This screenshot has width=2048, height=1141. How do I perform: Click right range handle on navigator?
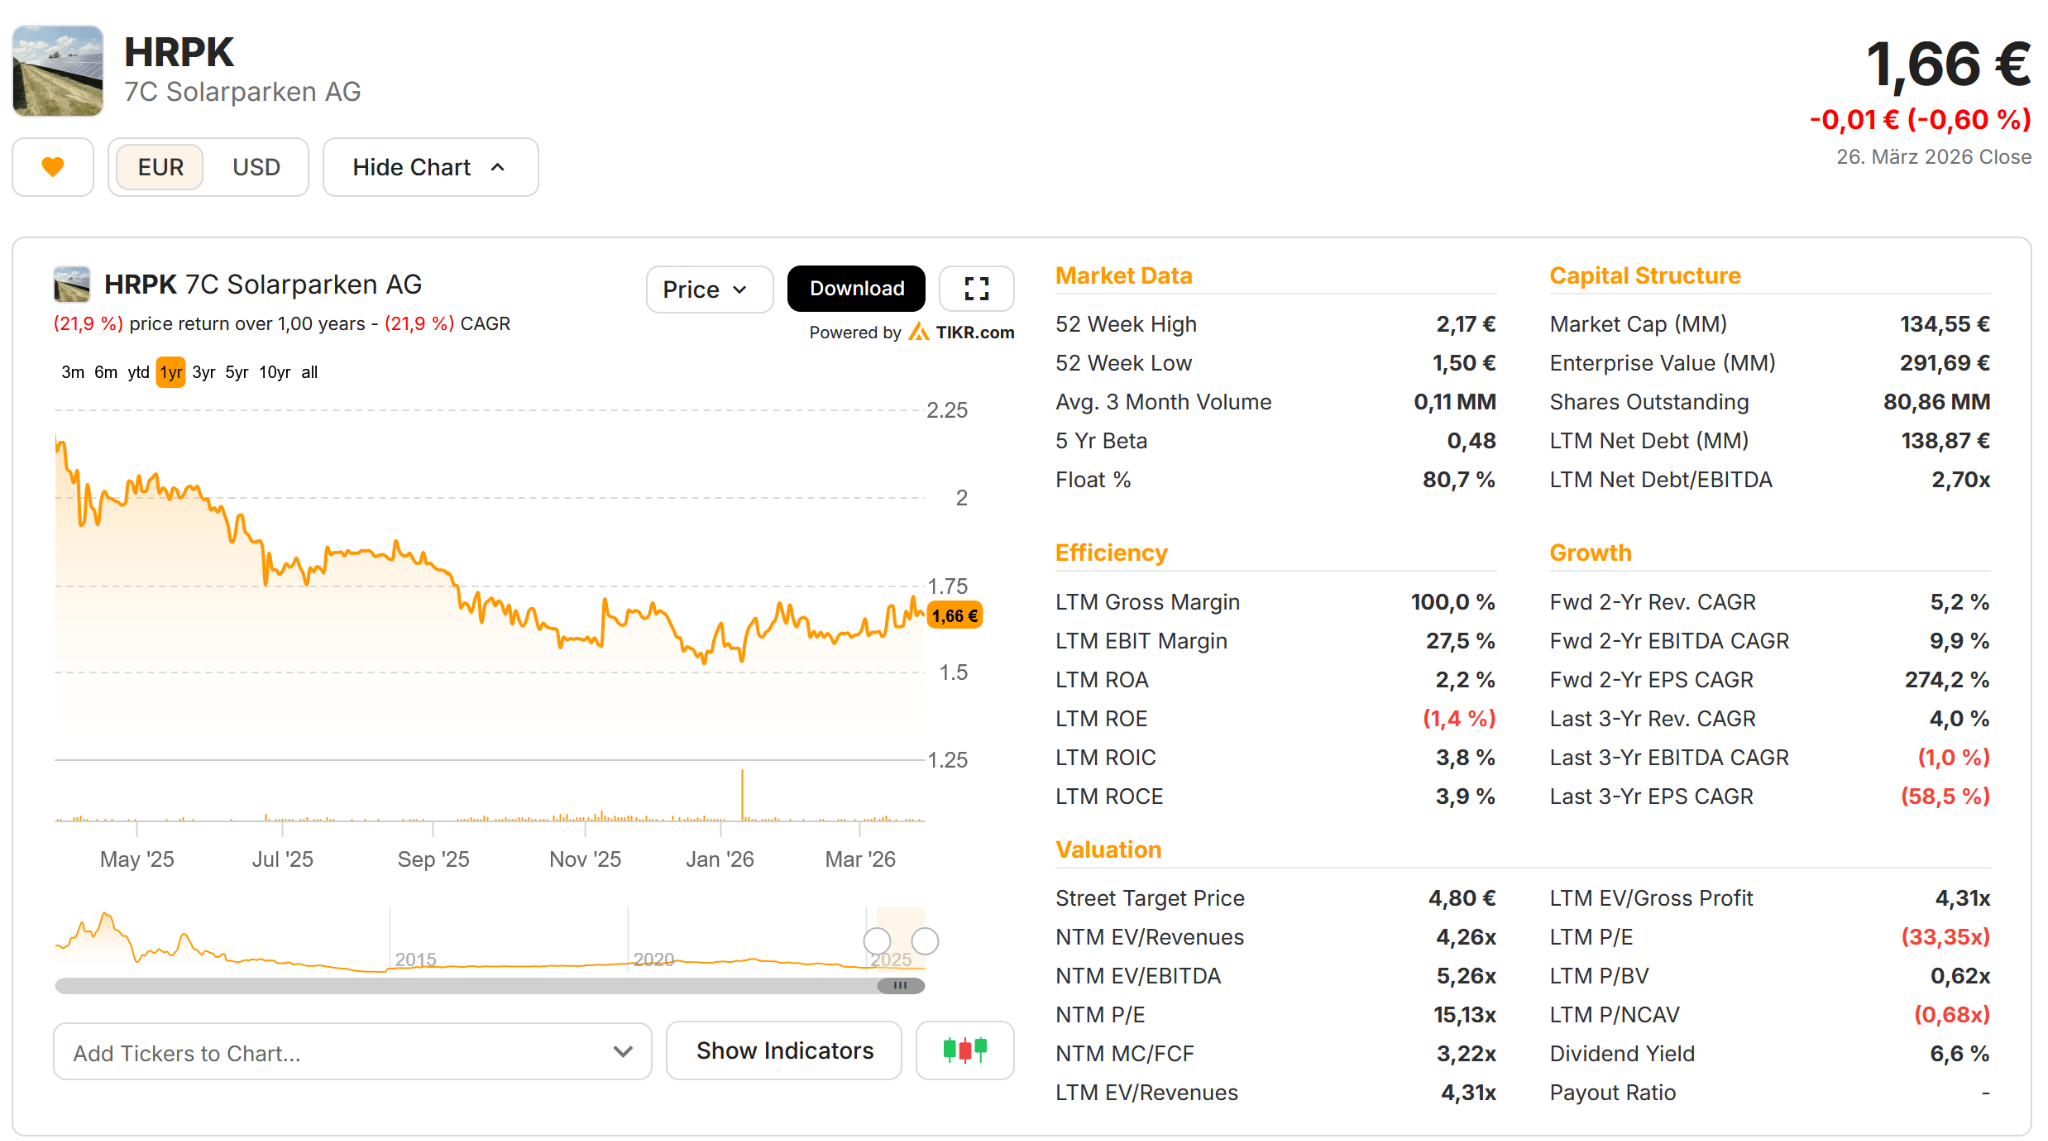click(x=925, y=940)
